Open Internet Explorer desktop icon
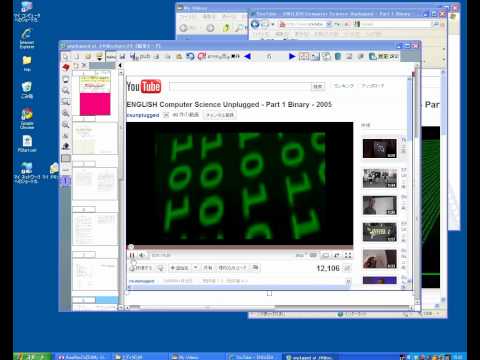 (x=27, y=39)
